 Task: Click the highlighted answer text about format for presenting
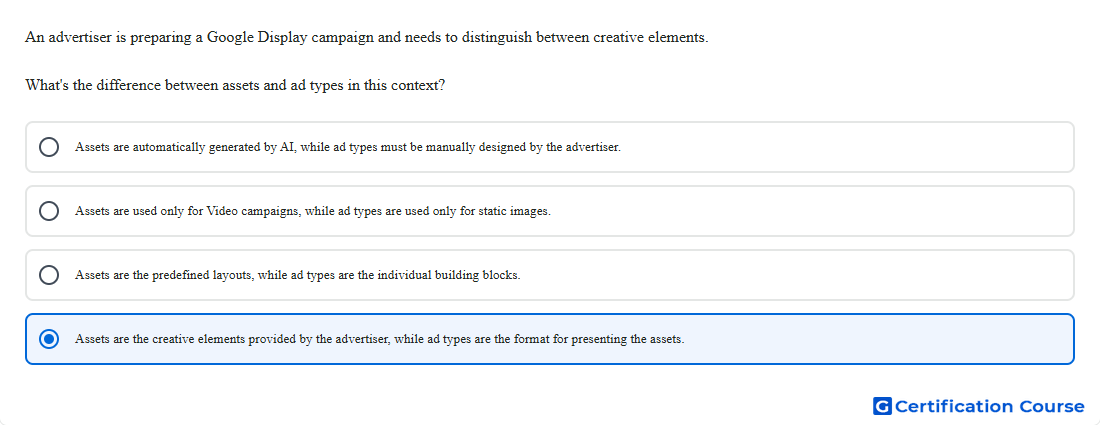tap(380, 339)
